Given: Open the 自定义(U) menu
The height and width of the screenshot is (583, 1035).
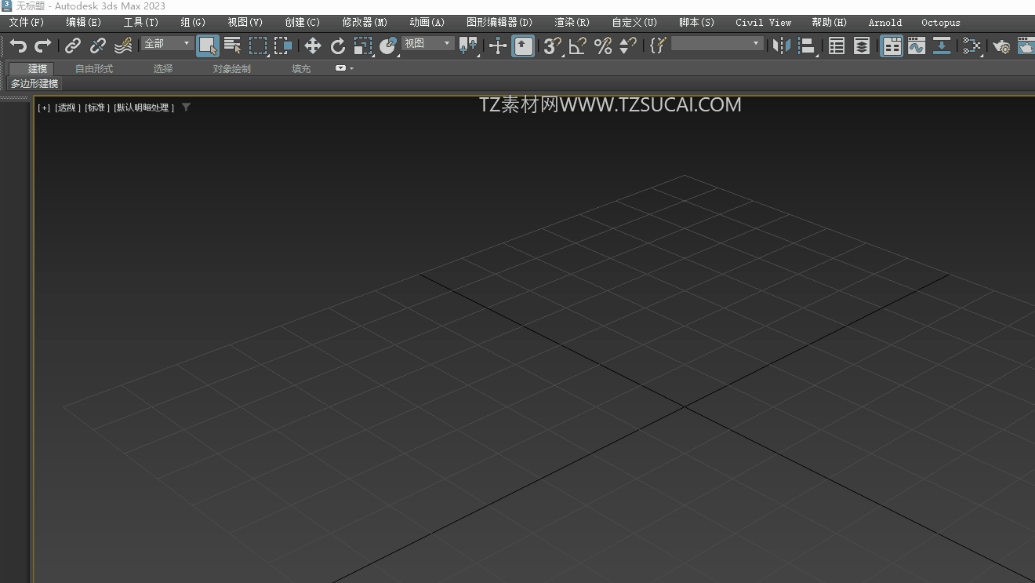Looking at the screenshot, I should [634, 22].
